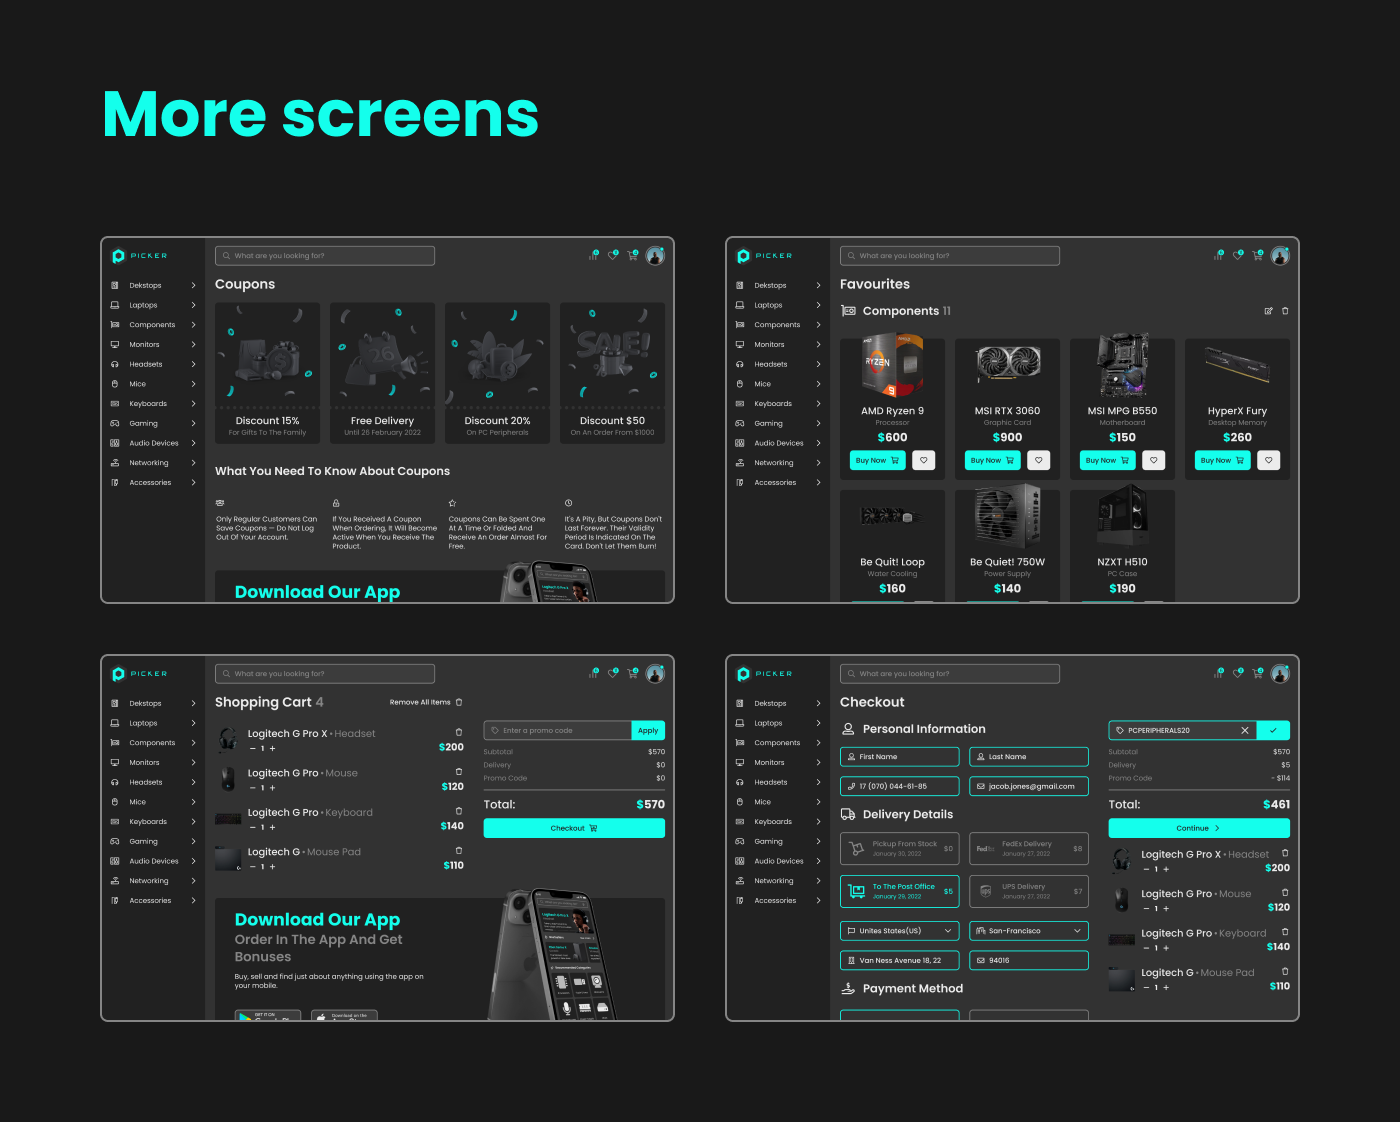1400x1122 pixels.
Task: Open cart icon in Favourites screen header
Action: pyautogui.click(x=1258, y=256)
